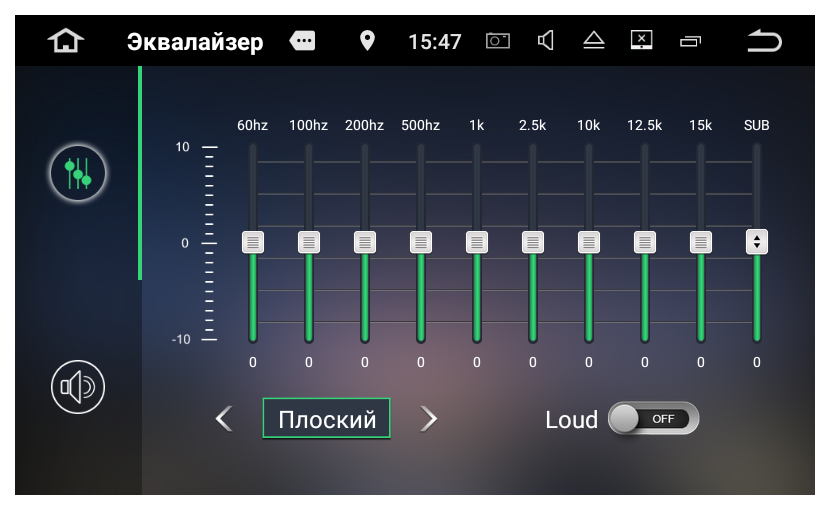
Task: Click the location pin icon
Action: point(367,41)
